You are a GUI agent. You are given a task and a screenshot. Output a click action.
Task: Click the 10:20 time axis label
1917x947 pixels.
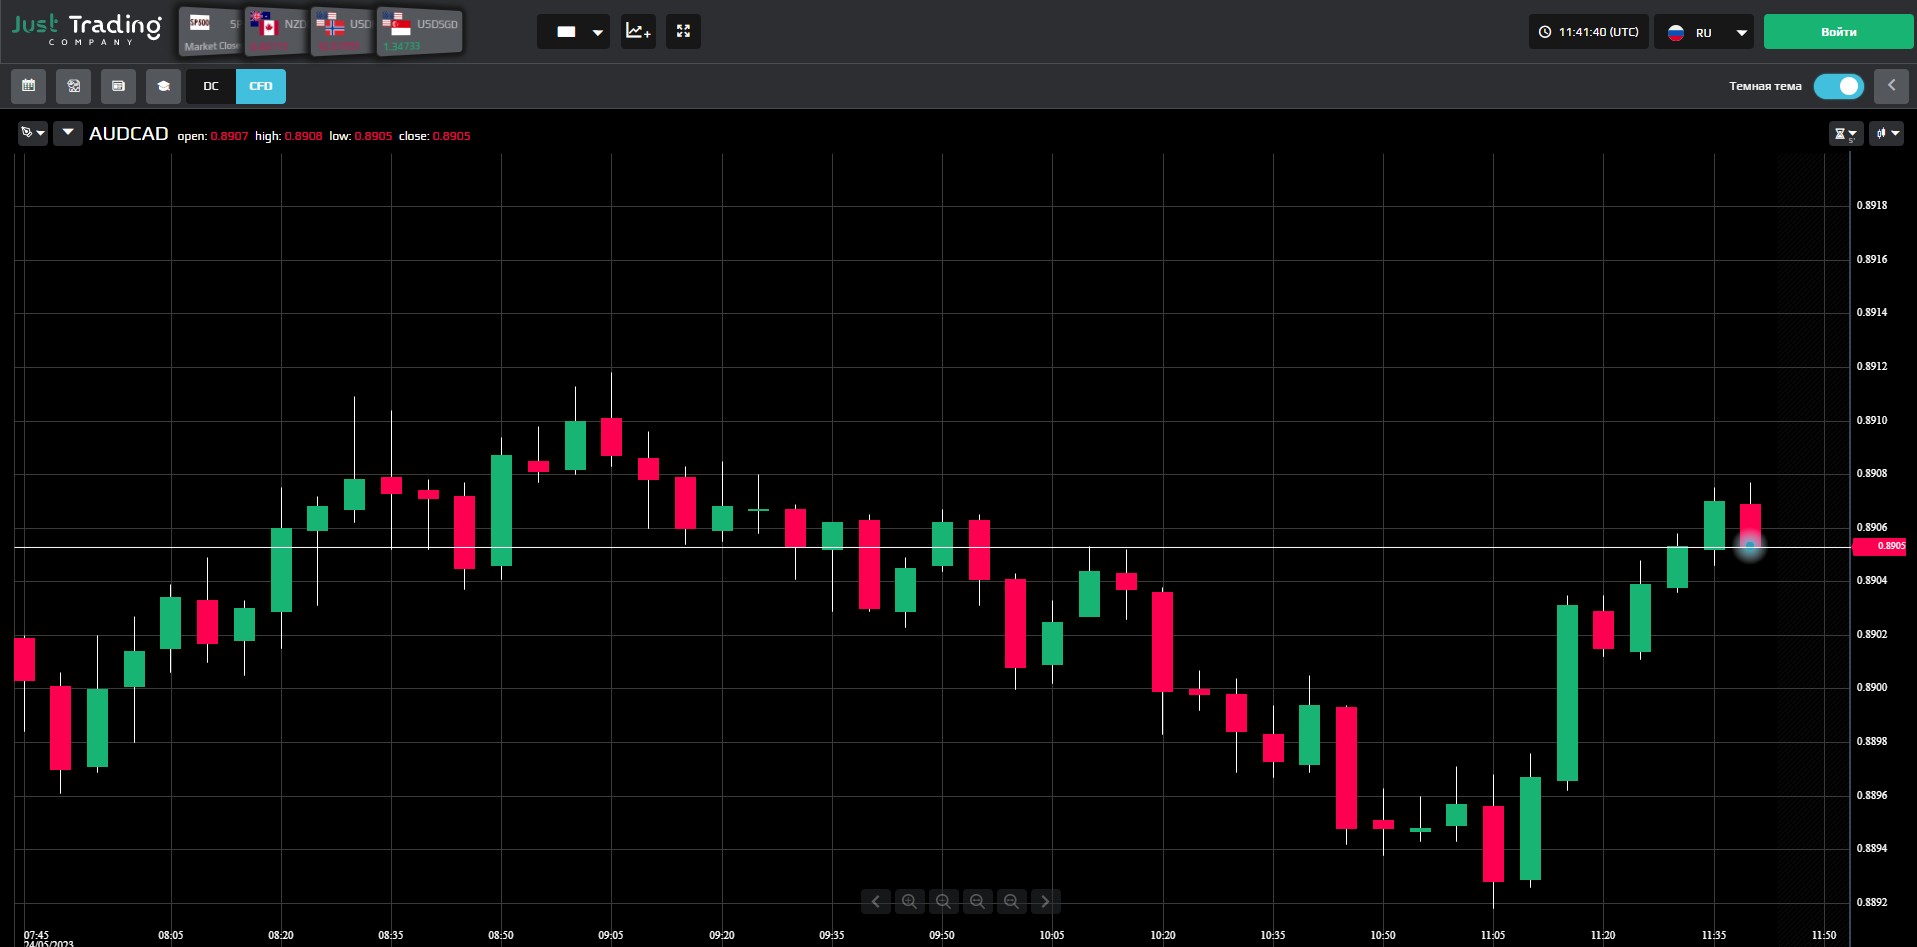pos(1162,935)
